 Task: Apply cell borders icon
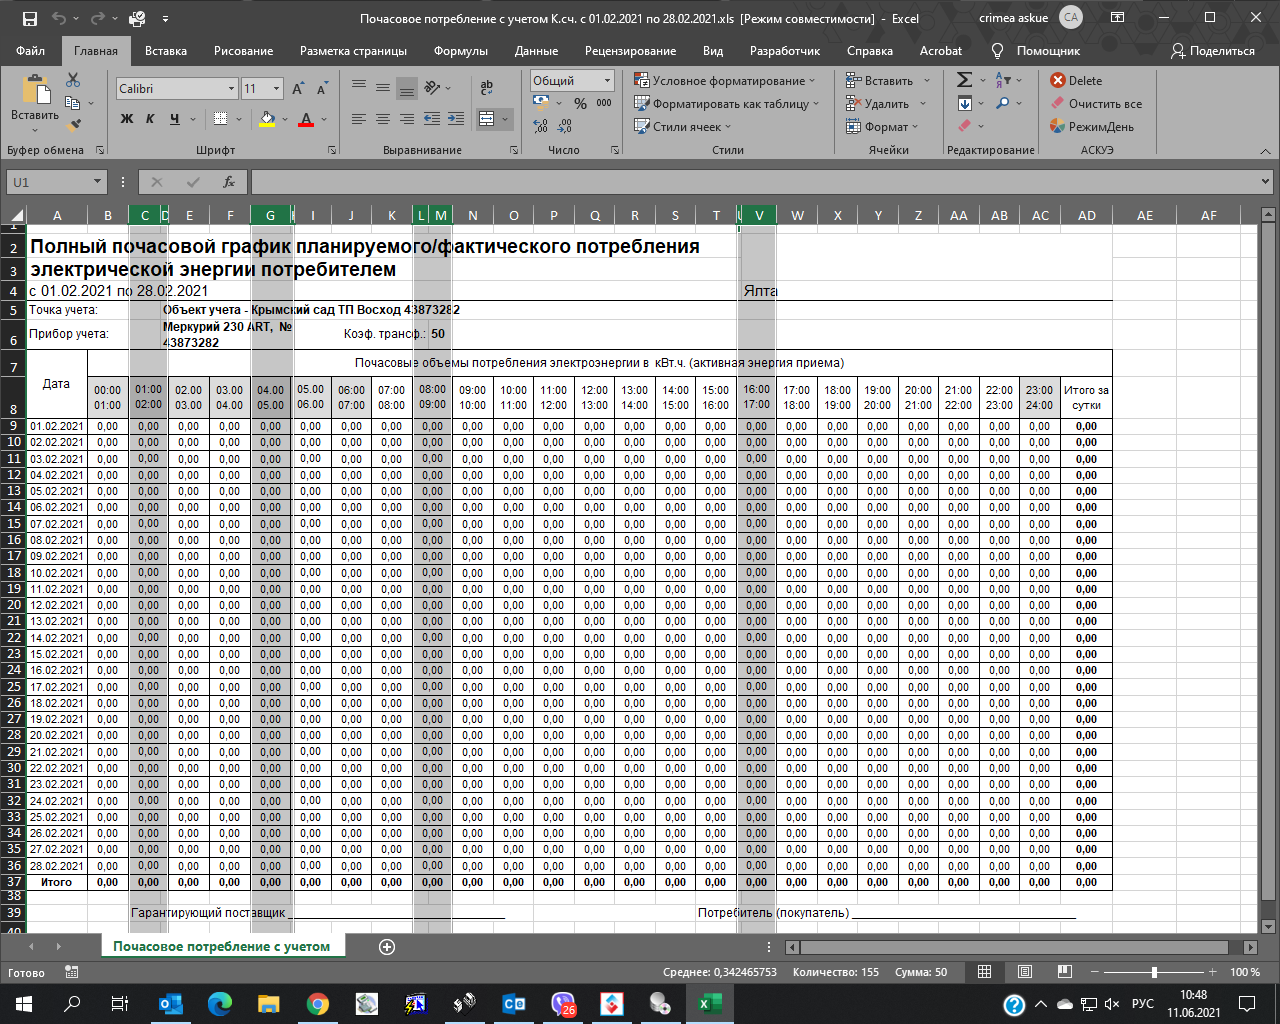click(221, 119)
